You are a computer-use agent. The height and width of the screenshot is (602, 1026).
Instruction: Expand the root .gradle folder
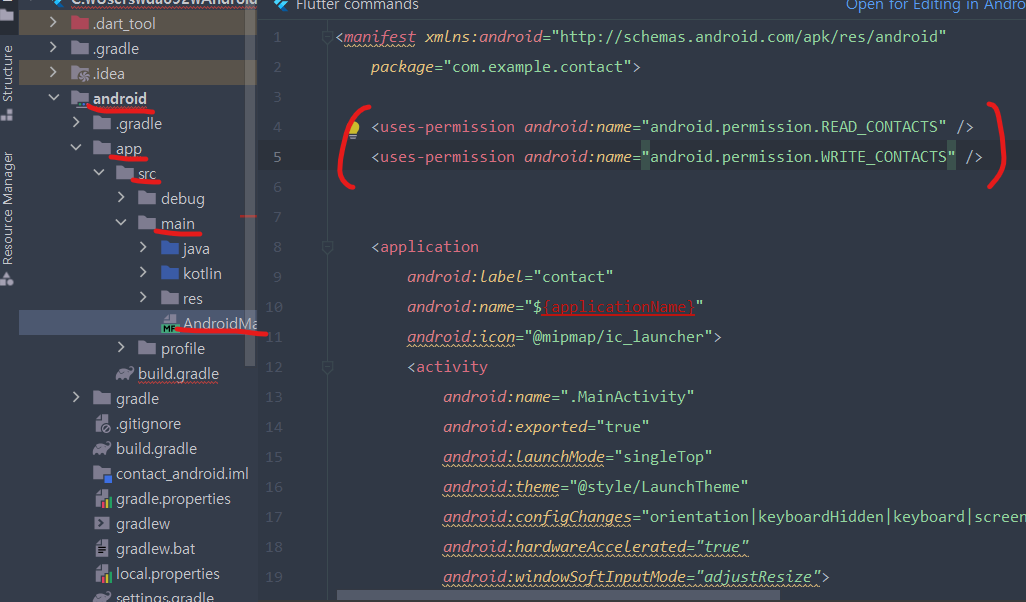53,48
